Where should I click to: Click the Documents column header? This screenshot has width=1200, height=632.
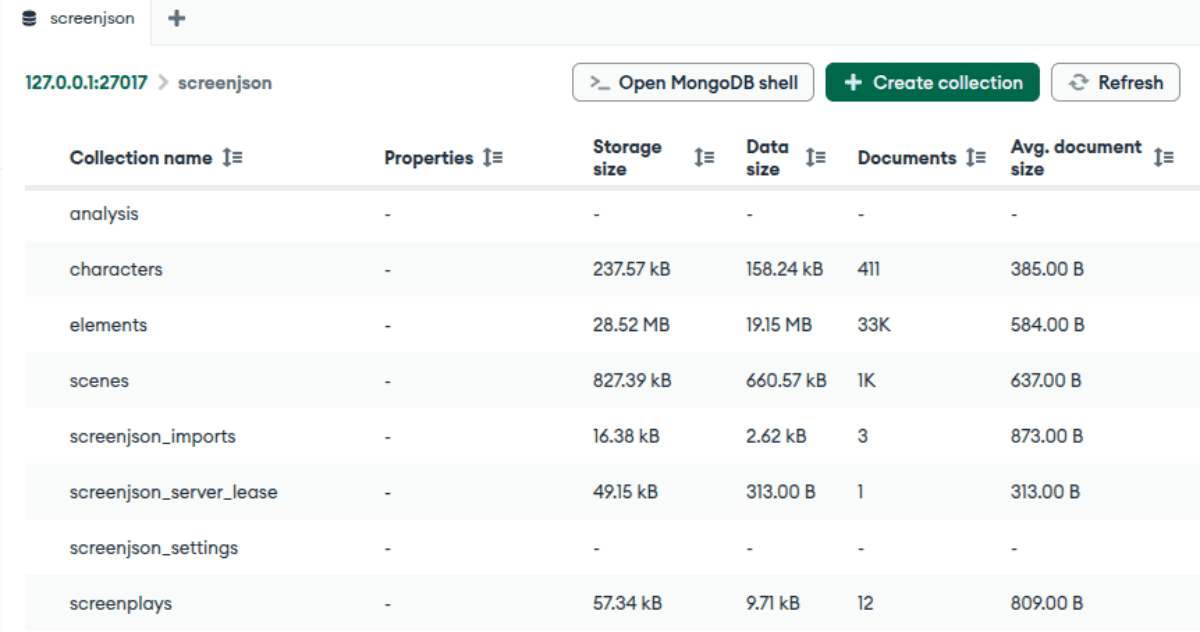907,158
